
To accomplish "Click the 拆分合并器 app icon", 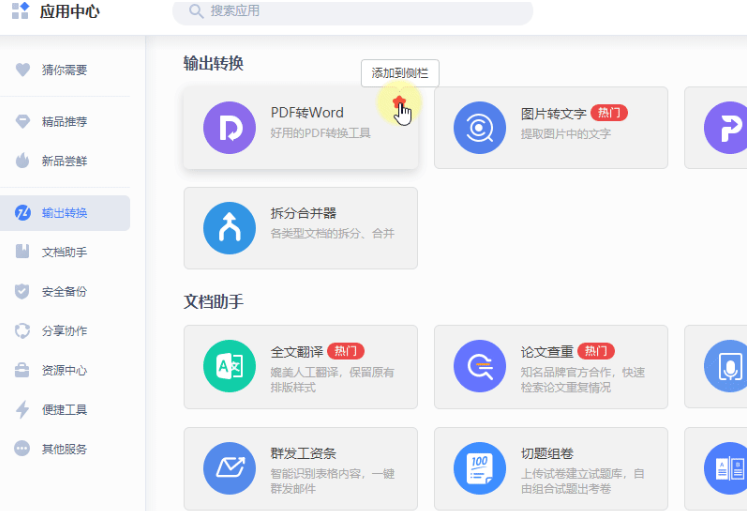I will click(x=229, y=228).
